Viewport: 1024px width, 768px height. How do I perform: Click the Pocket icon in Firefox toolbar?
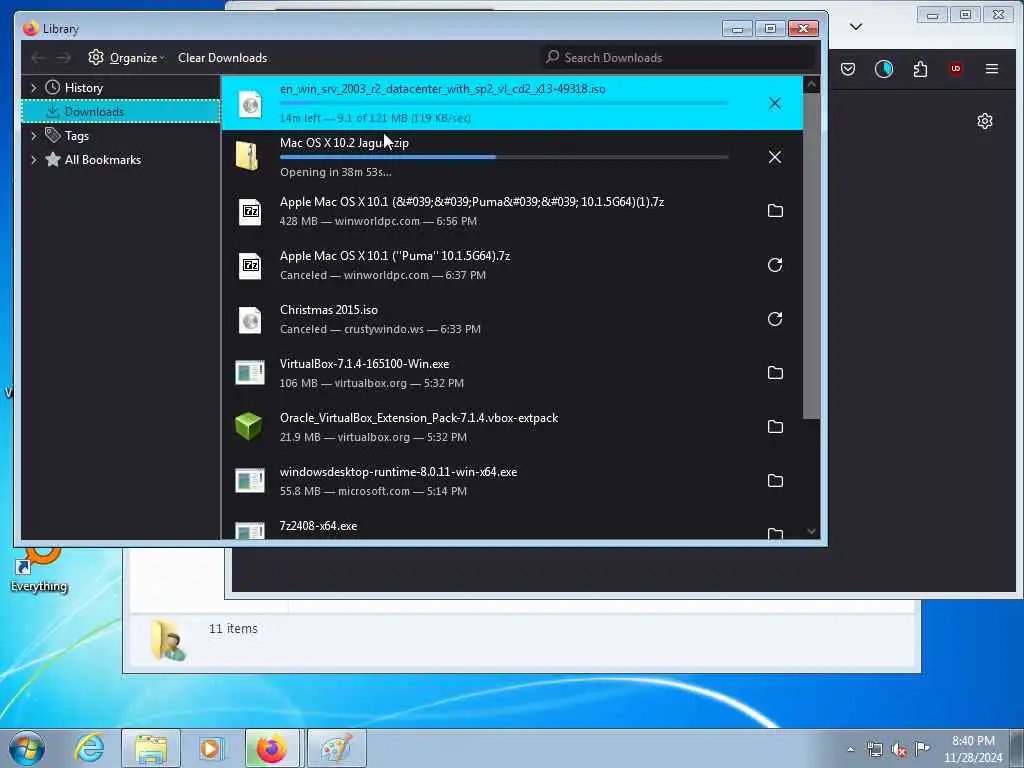(848, 69)
